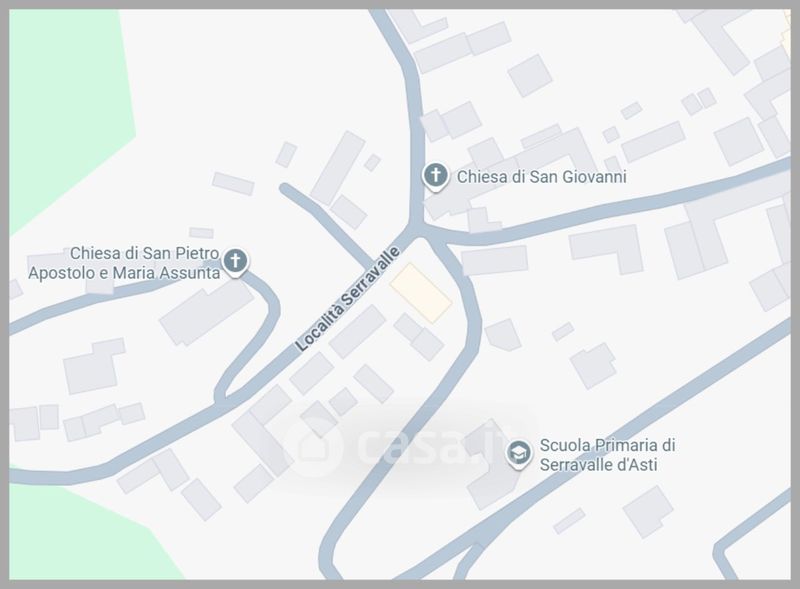Click the central road junction near San Giovanni
The width and height of the screenshot is (800, 589).
(x=417, y=229)
